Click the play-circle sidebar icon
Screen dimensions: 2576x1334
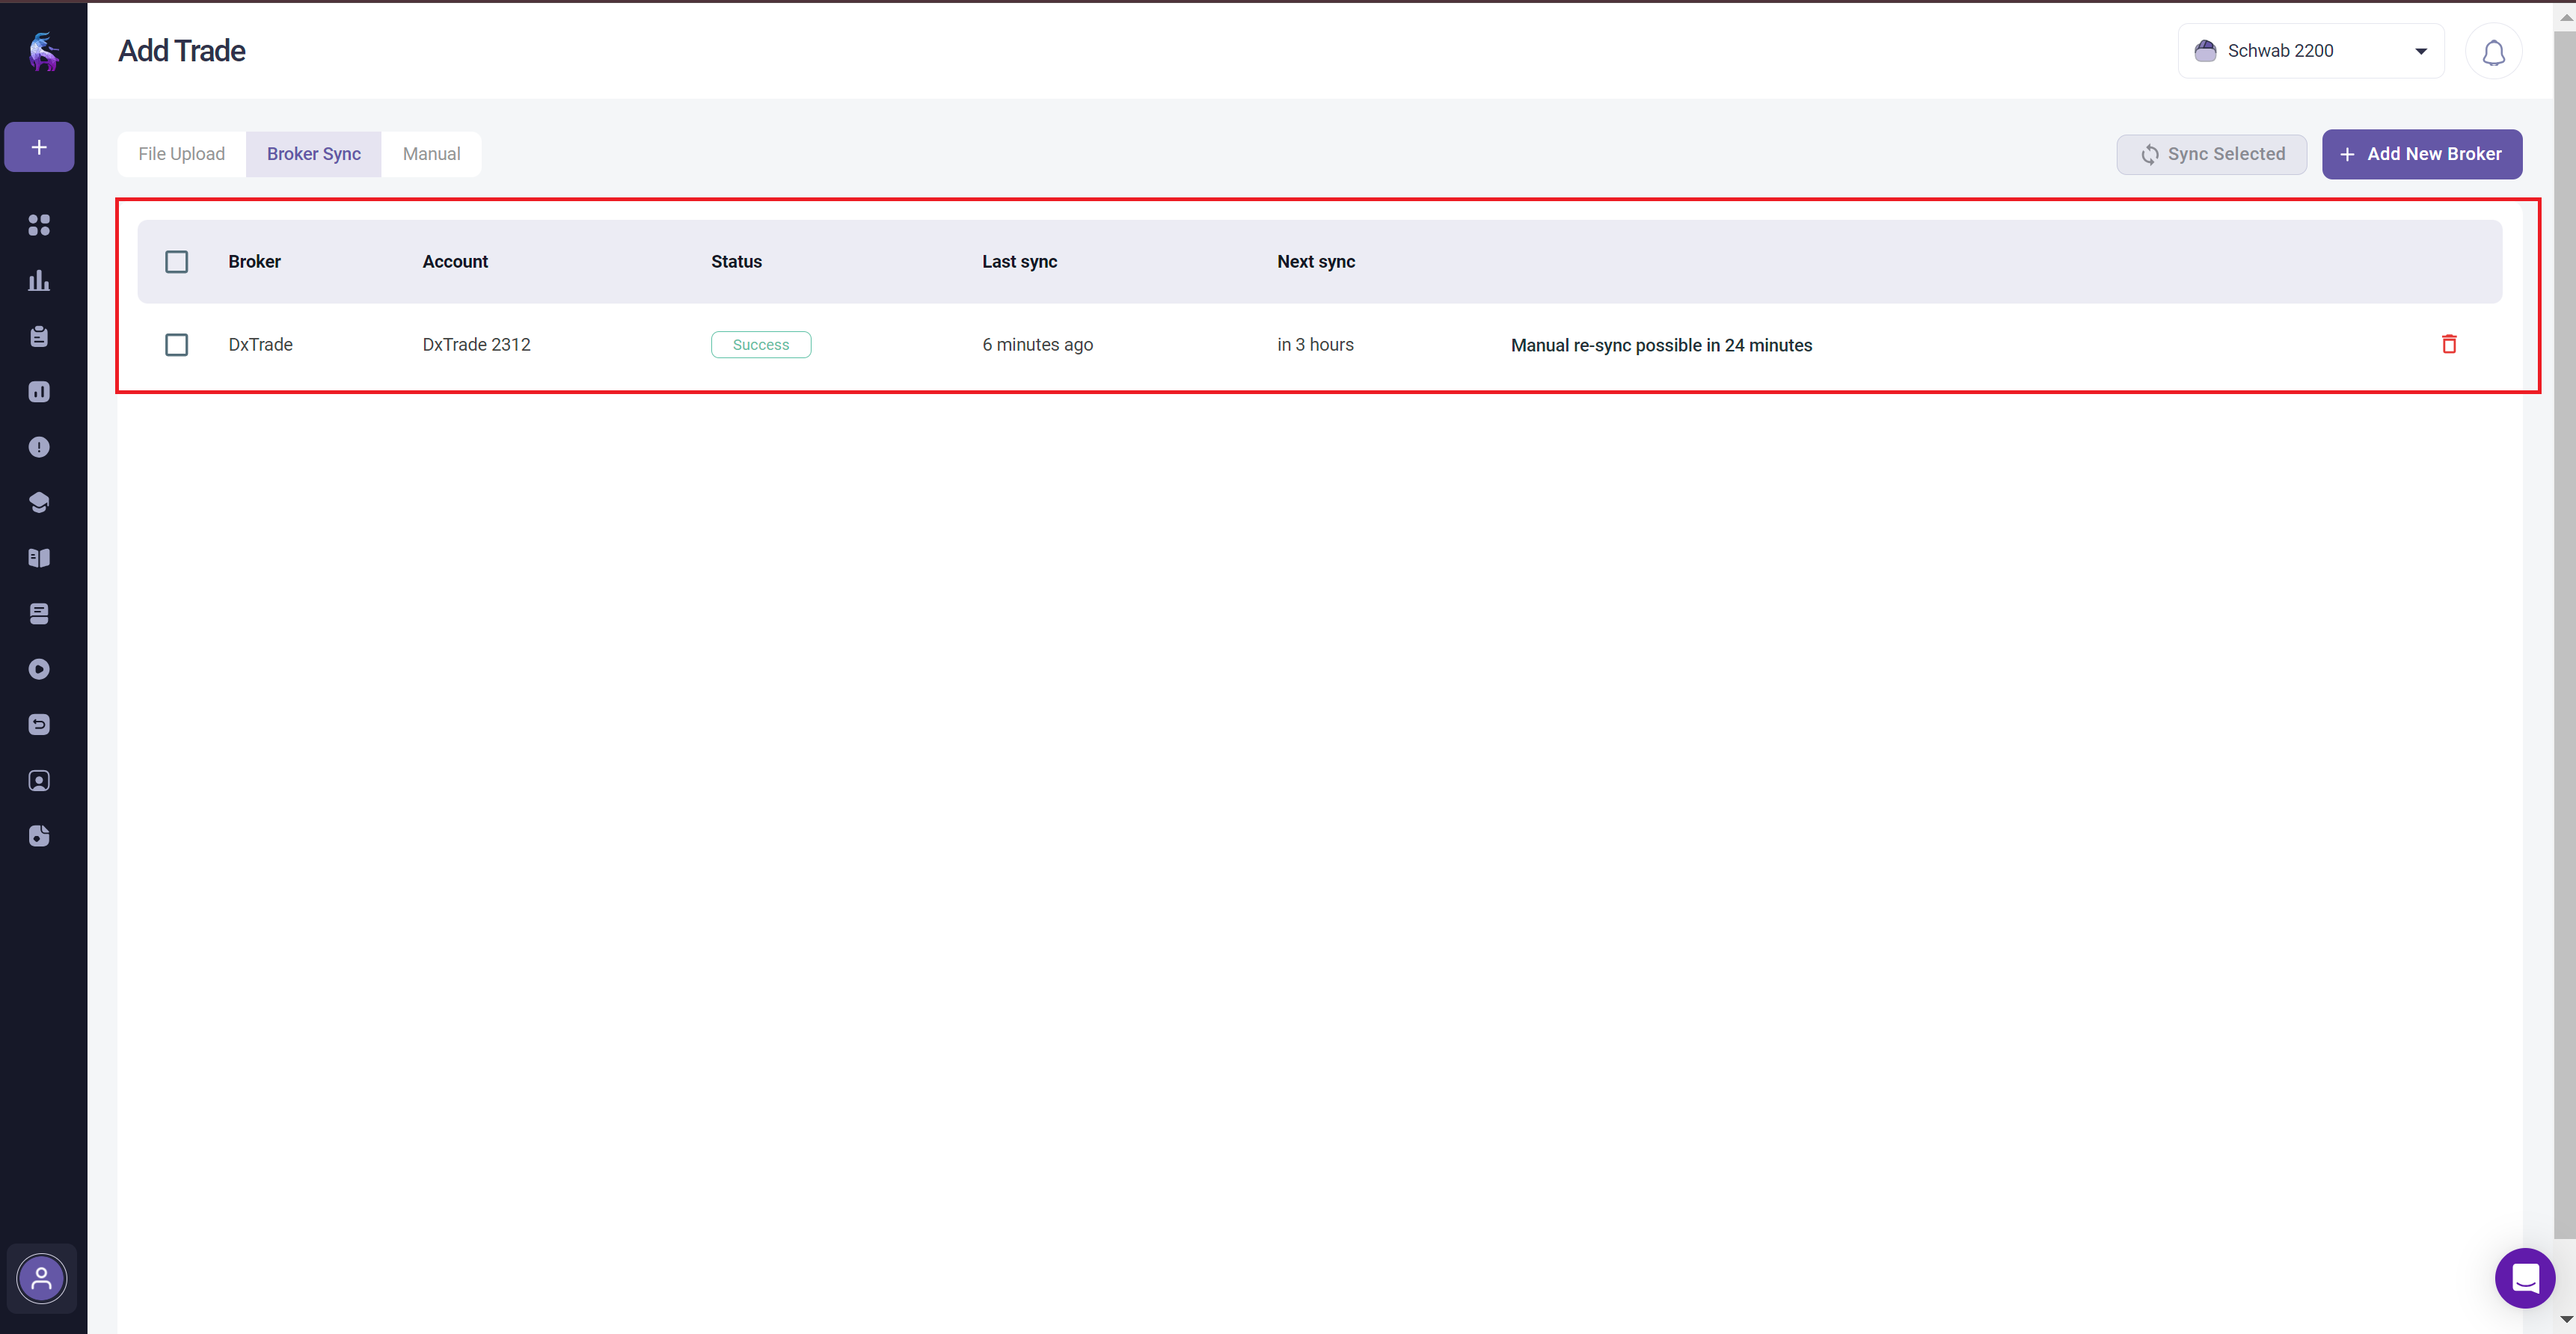click(x=39, y=669)
